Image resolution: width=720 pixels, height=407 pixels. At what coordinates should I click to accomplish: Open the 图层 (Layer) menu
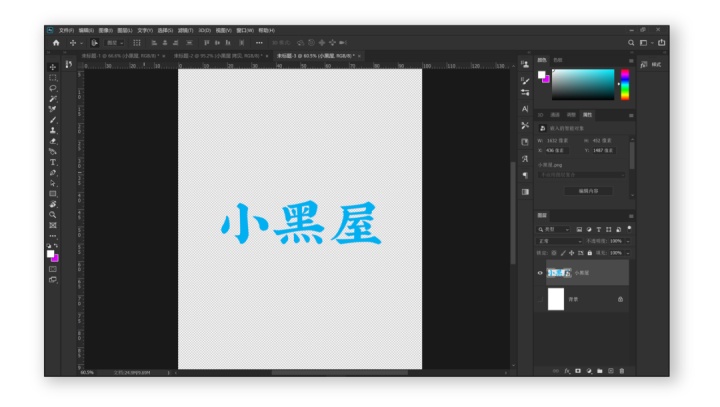[124, 30]
